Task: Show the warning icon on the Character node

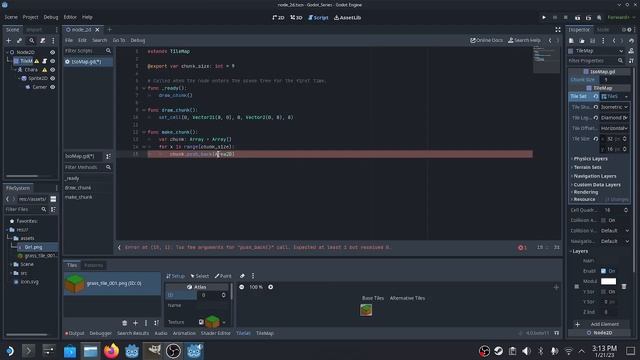Action: [45, 70]
